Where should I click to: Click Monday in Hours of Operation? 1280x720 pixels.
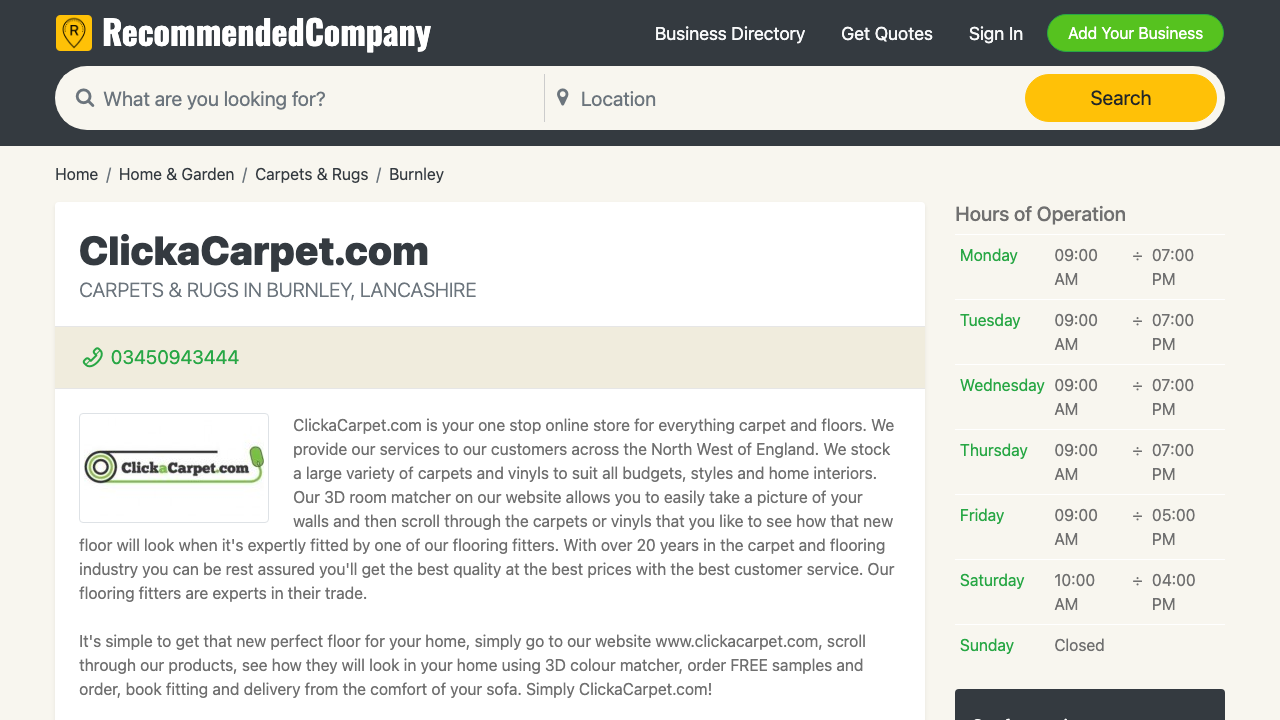point(988,255)
